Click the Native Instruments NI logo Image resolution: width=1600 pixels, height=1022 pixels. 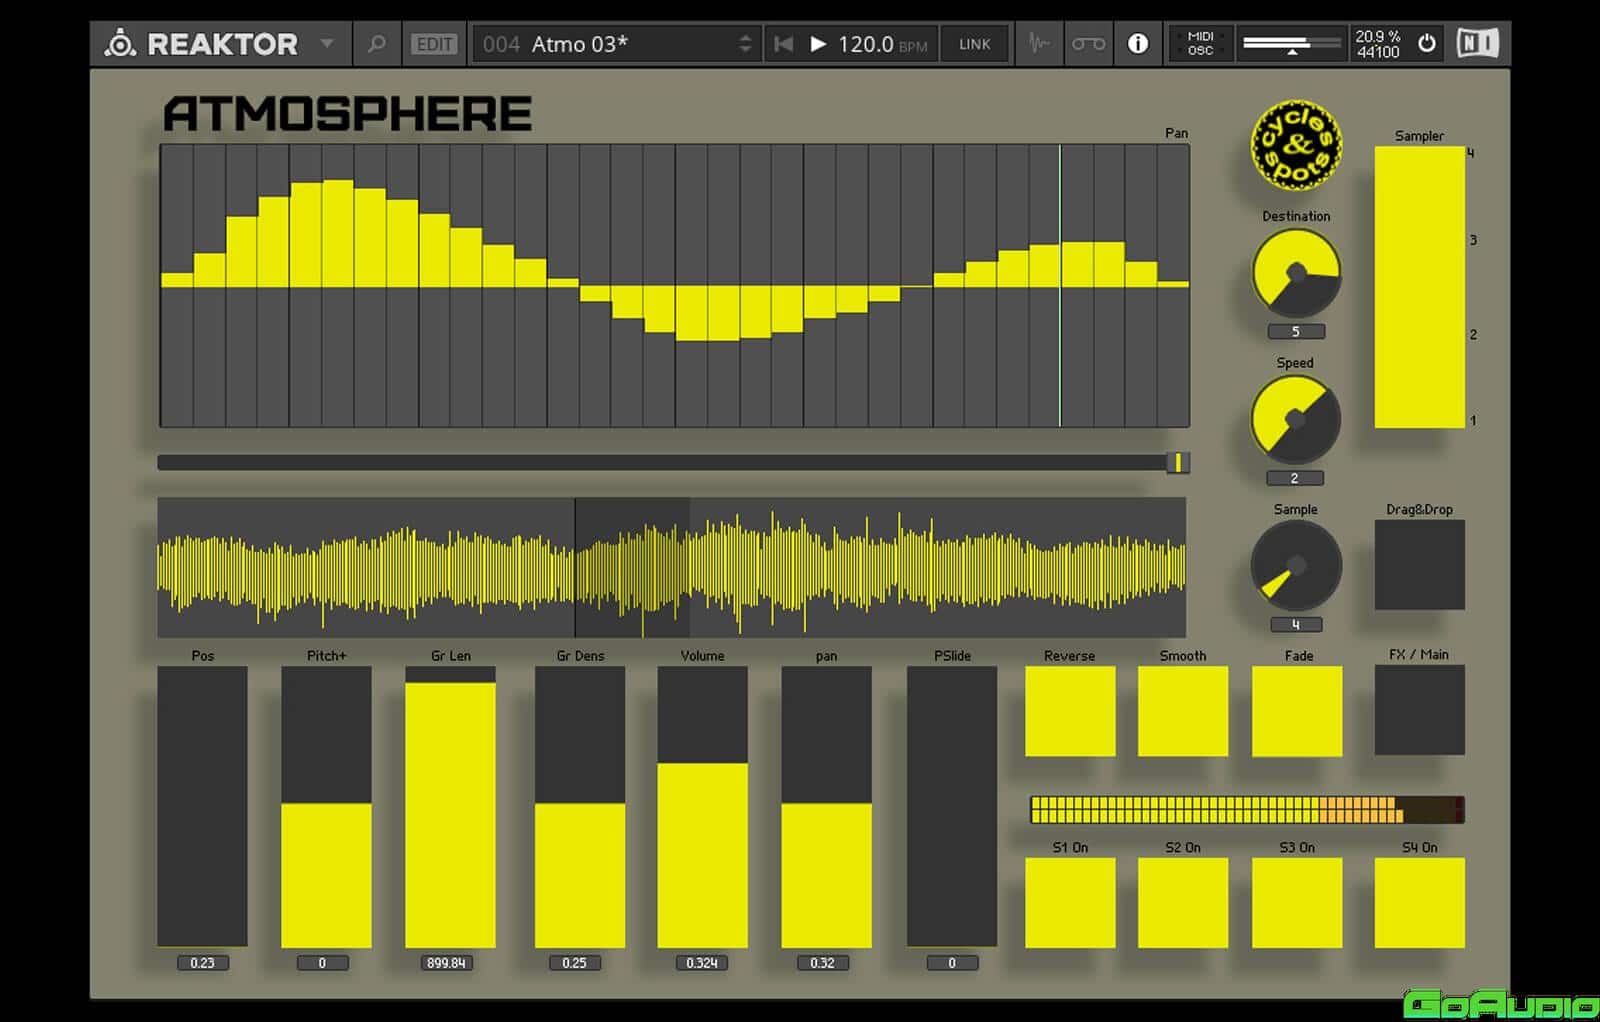click(1477, 44)
